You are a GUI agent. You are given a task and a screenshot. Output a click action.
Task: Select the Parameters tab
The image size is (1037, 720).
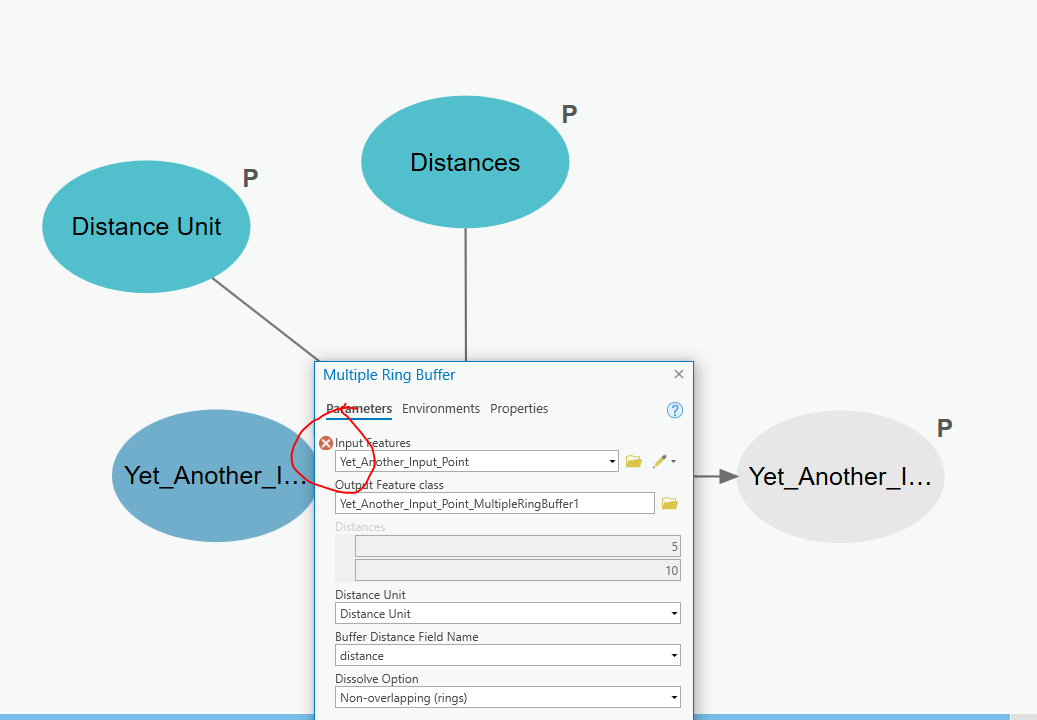coord(359,408)
